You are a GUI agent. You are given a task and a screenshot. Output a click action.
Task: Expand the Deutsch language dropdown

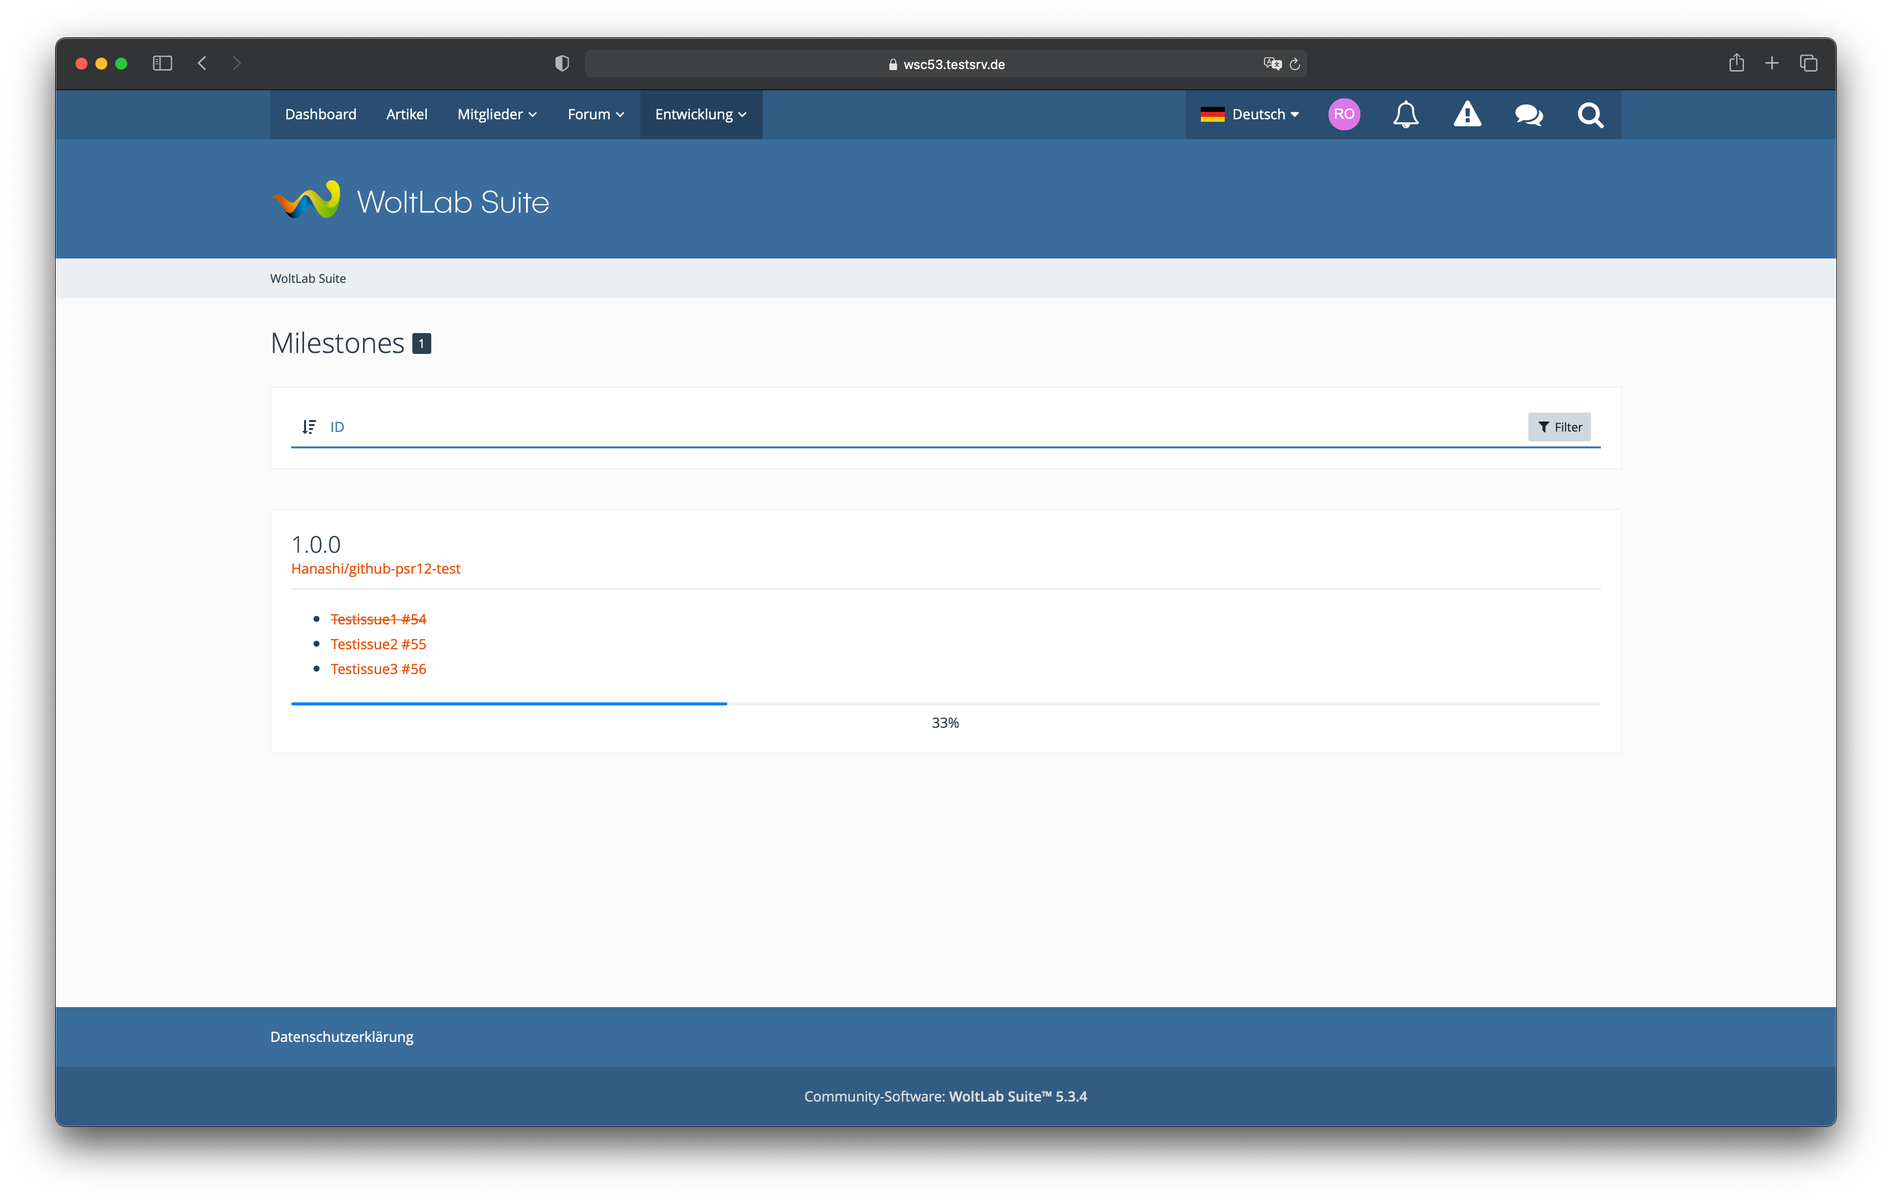1250,114
